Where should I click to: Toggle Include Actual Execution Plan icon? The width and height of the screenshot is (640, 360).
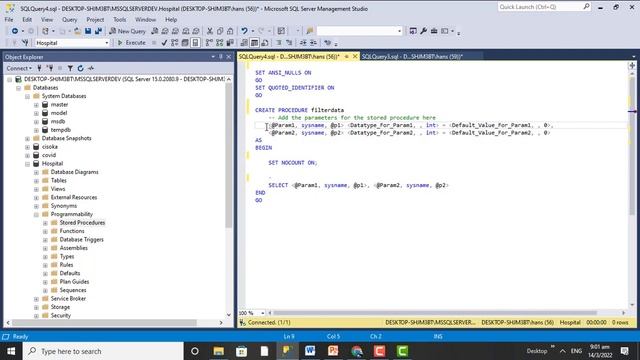click(209, 42)
